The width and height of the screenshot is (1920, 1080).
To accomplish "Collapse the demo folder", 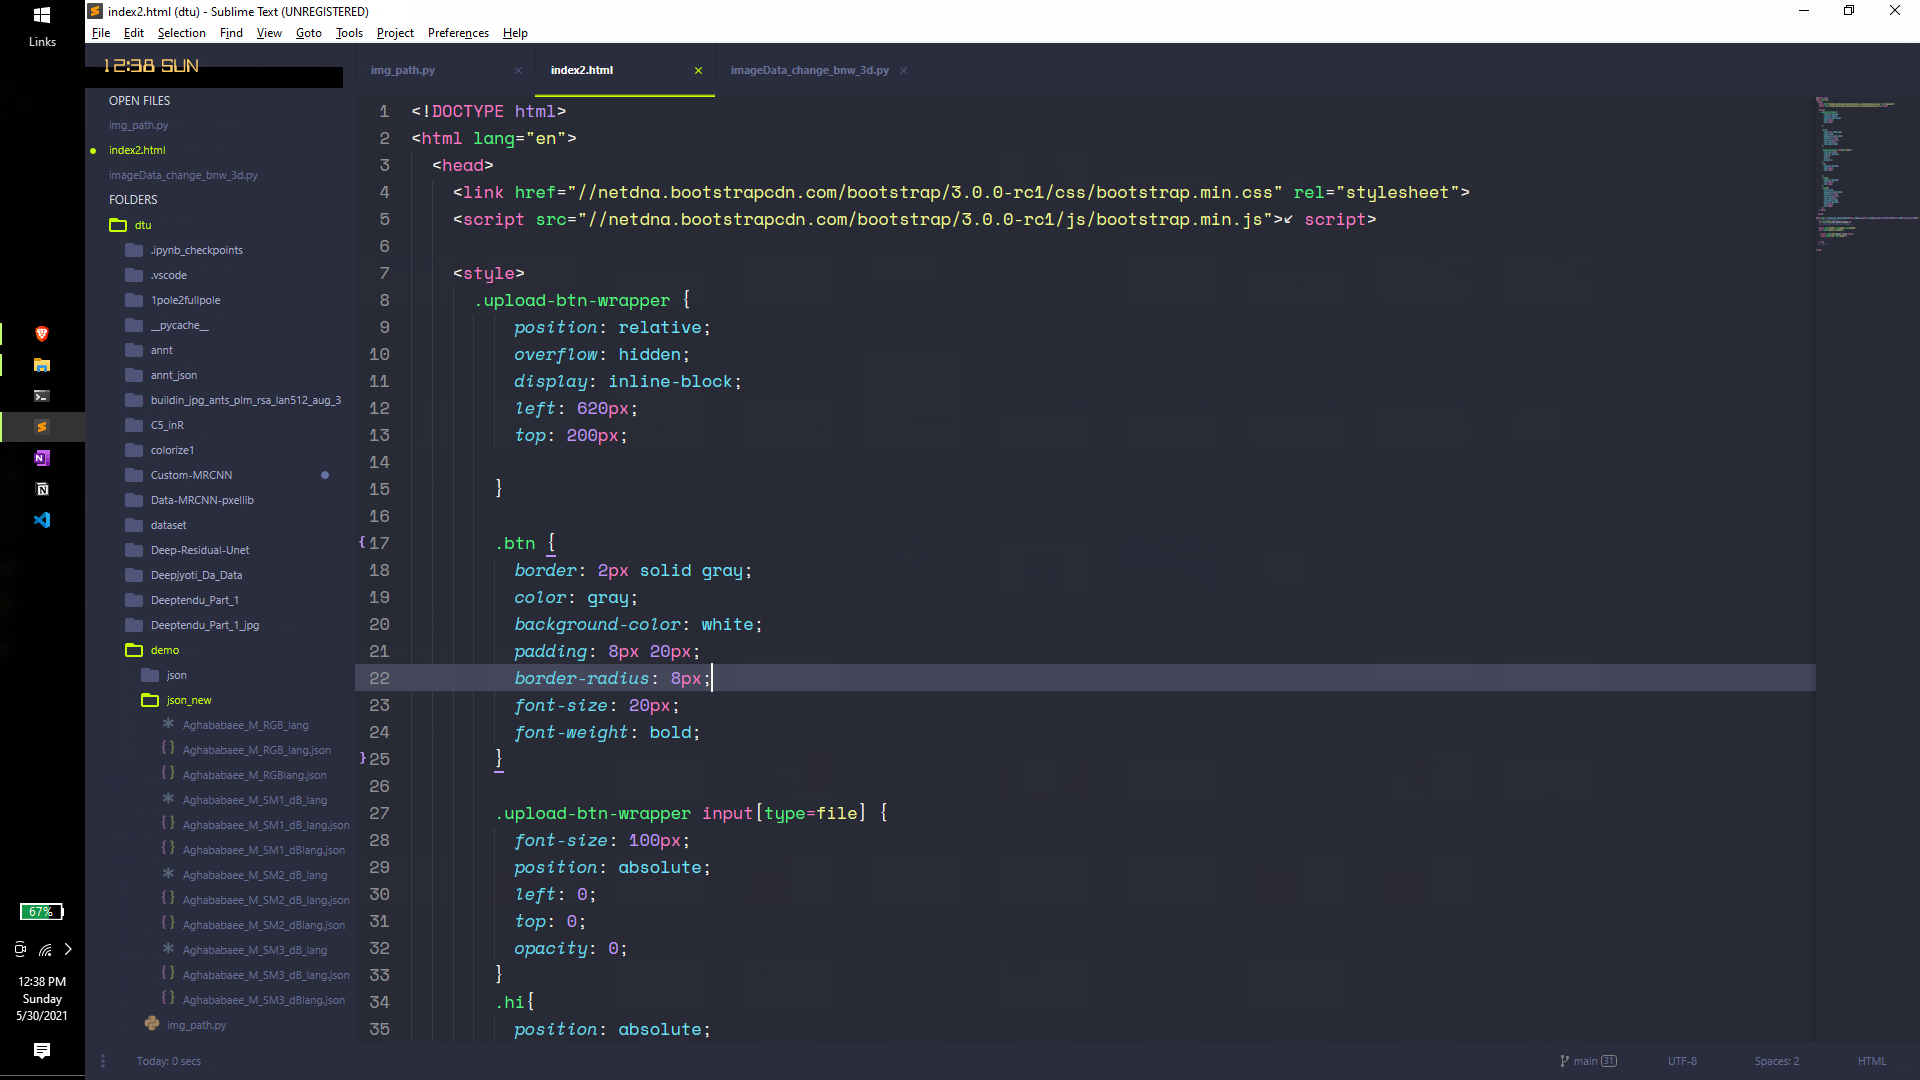I will click(134, 650).
